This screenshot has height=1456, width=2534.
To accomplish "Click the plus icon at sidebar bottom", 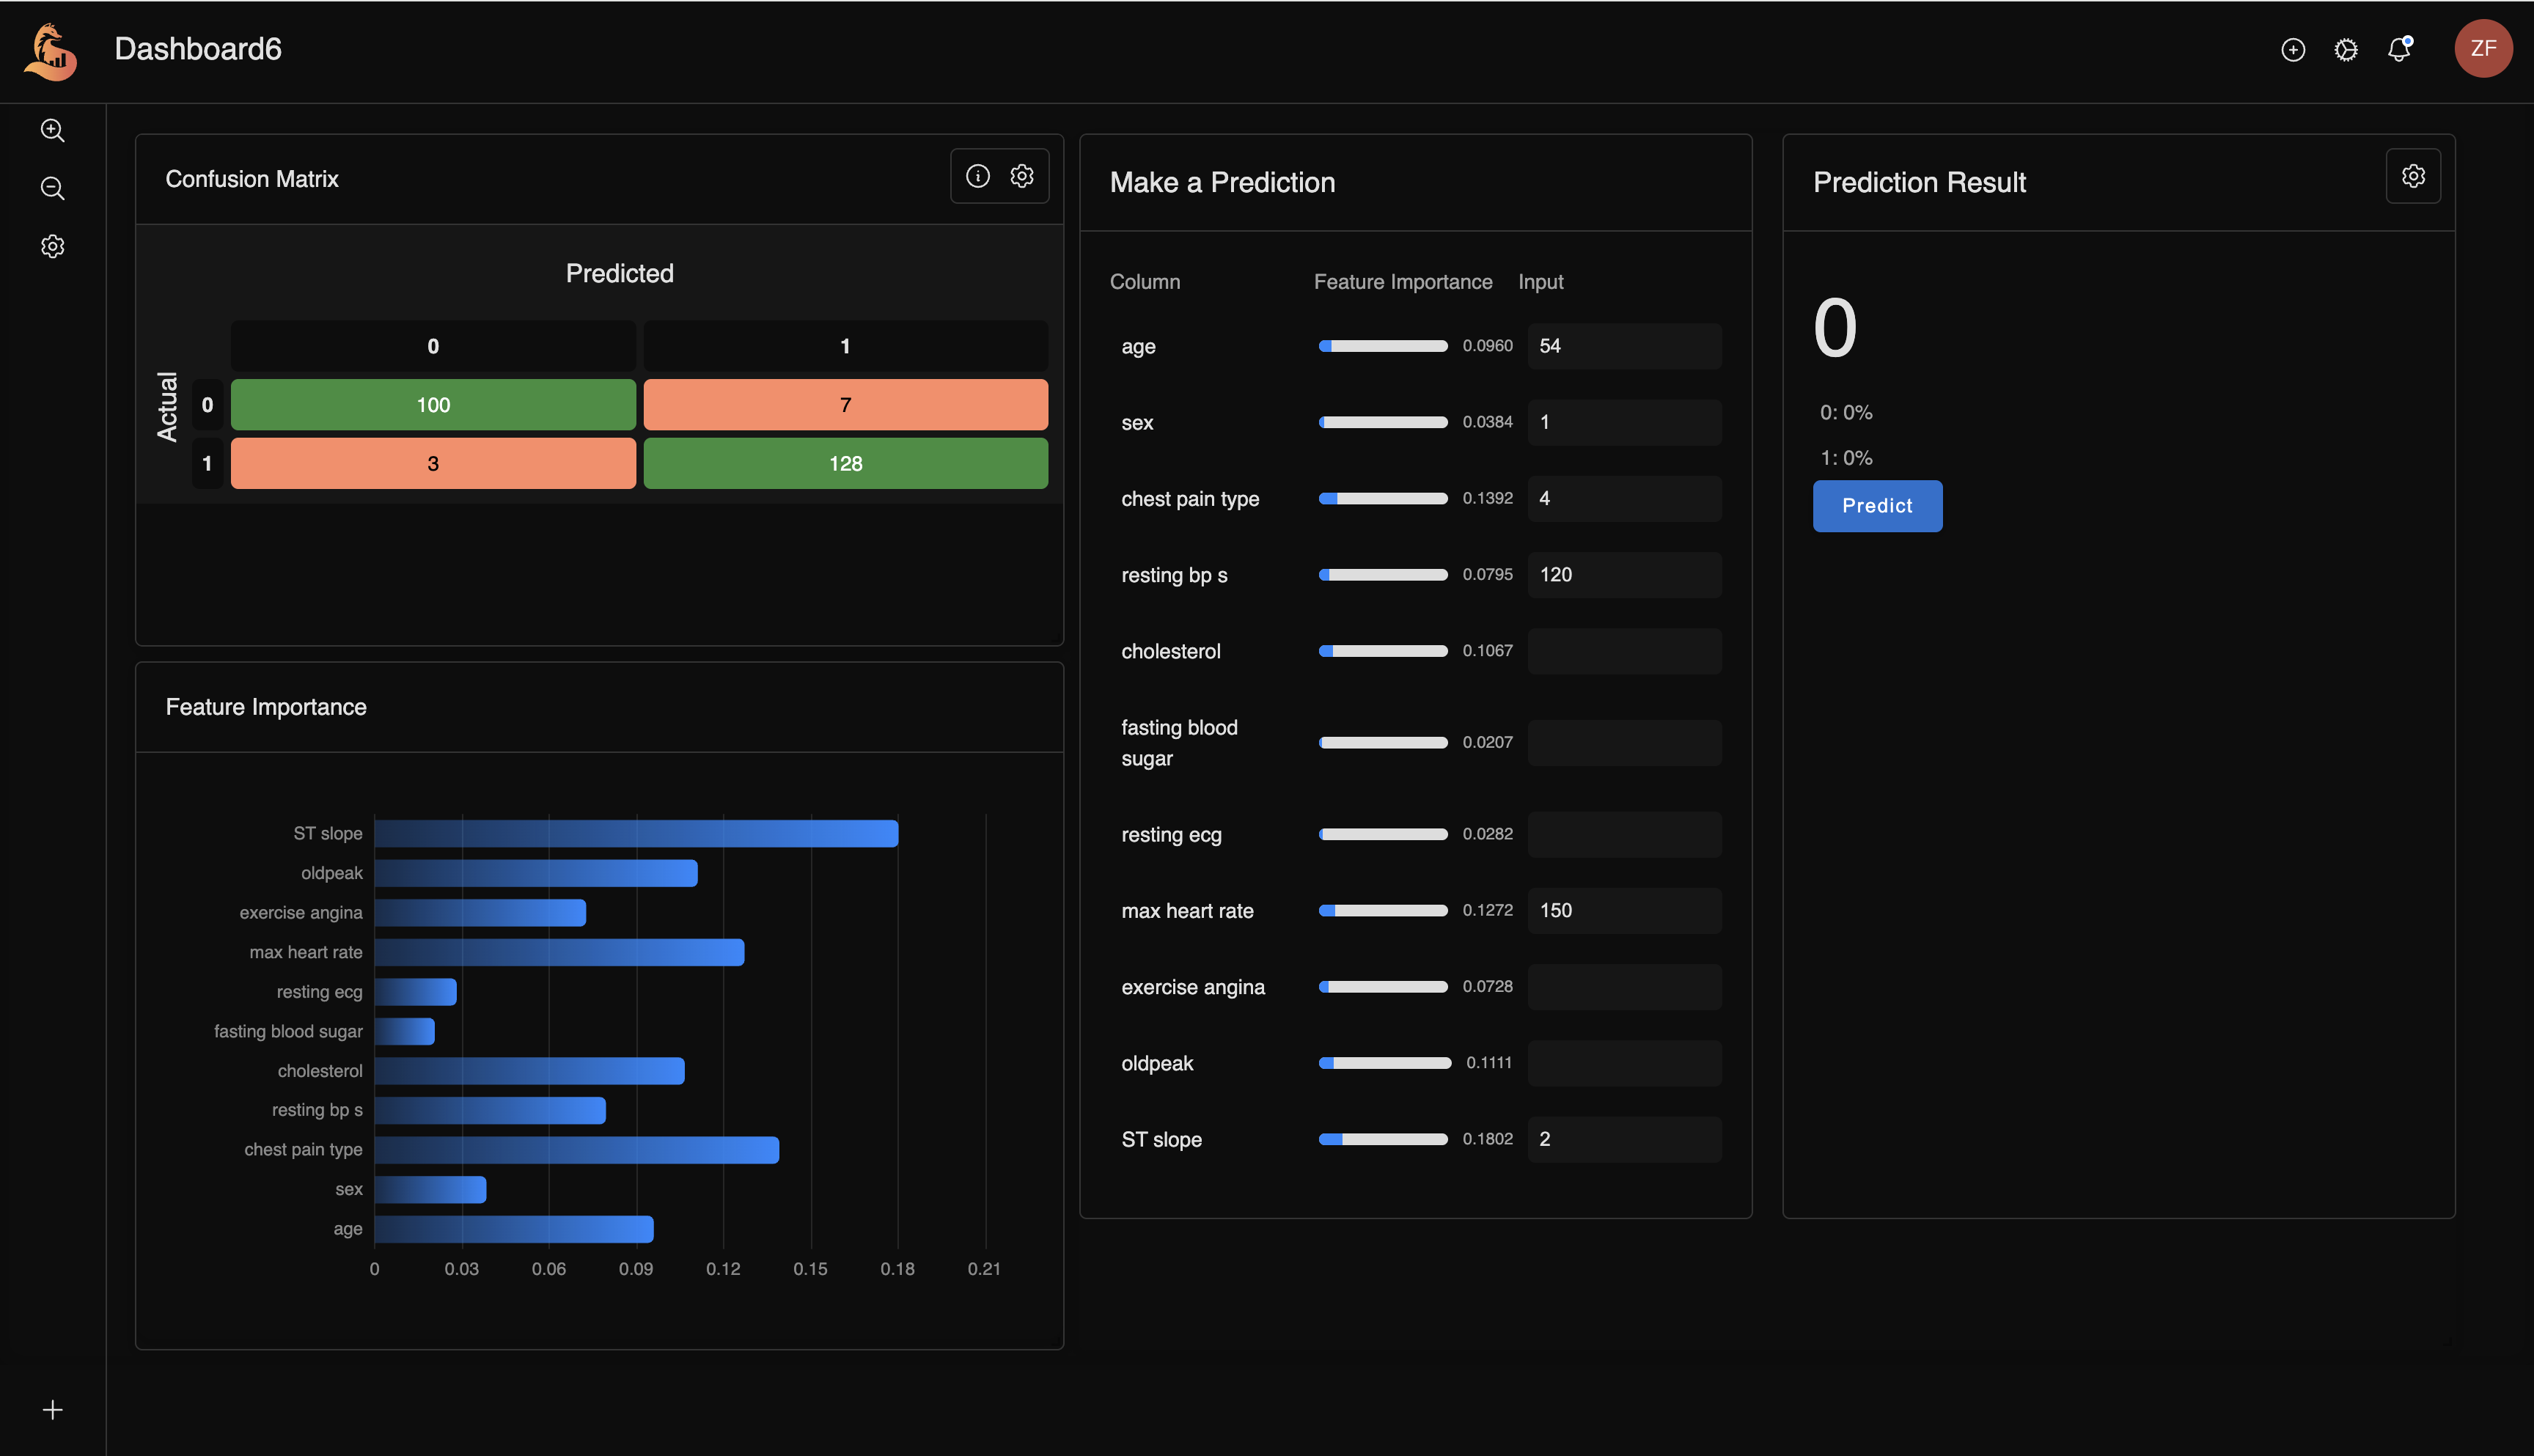I will [52, 1409].
